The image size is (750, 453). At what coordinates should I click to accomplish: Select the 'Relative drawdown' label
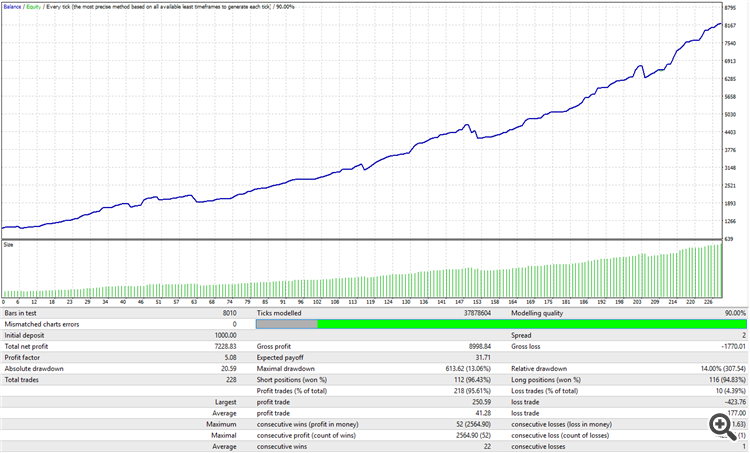tap(539, 369)
